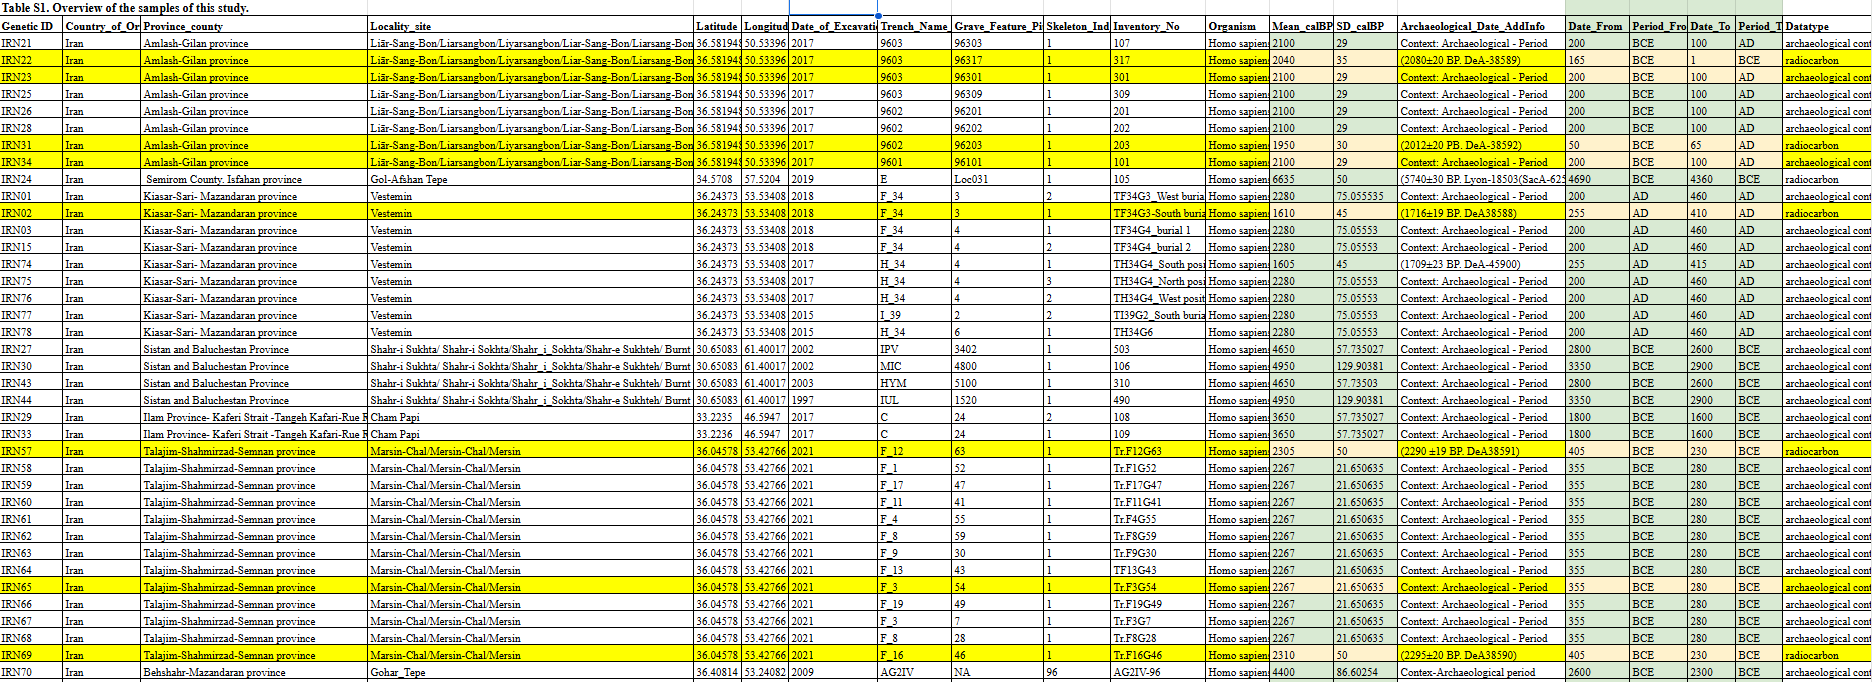Select the highlighted IRN57 cell
The width and height of the screenshot is (1872, 682).
31,451
